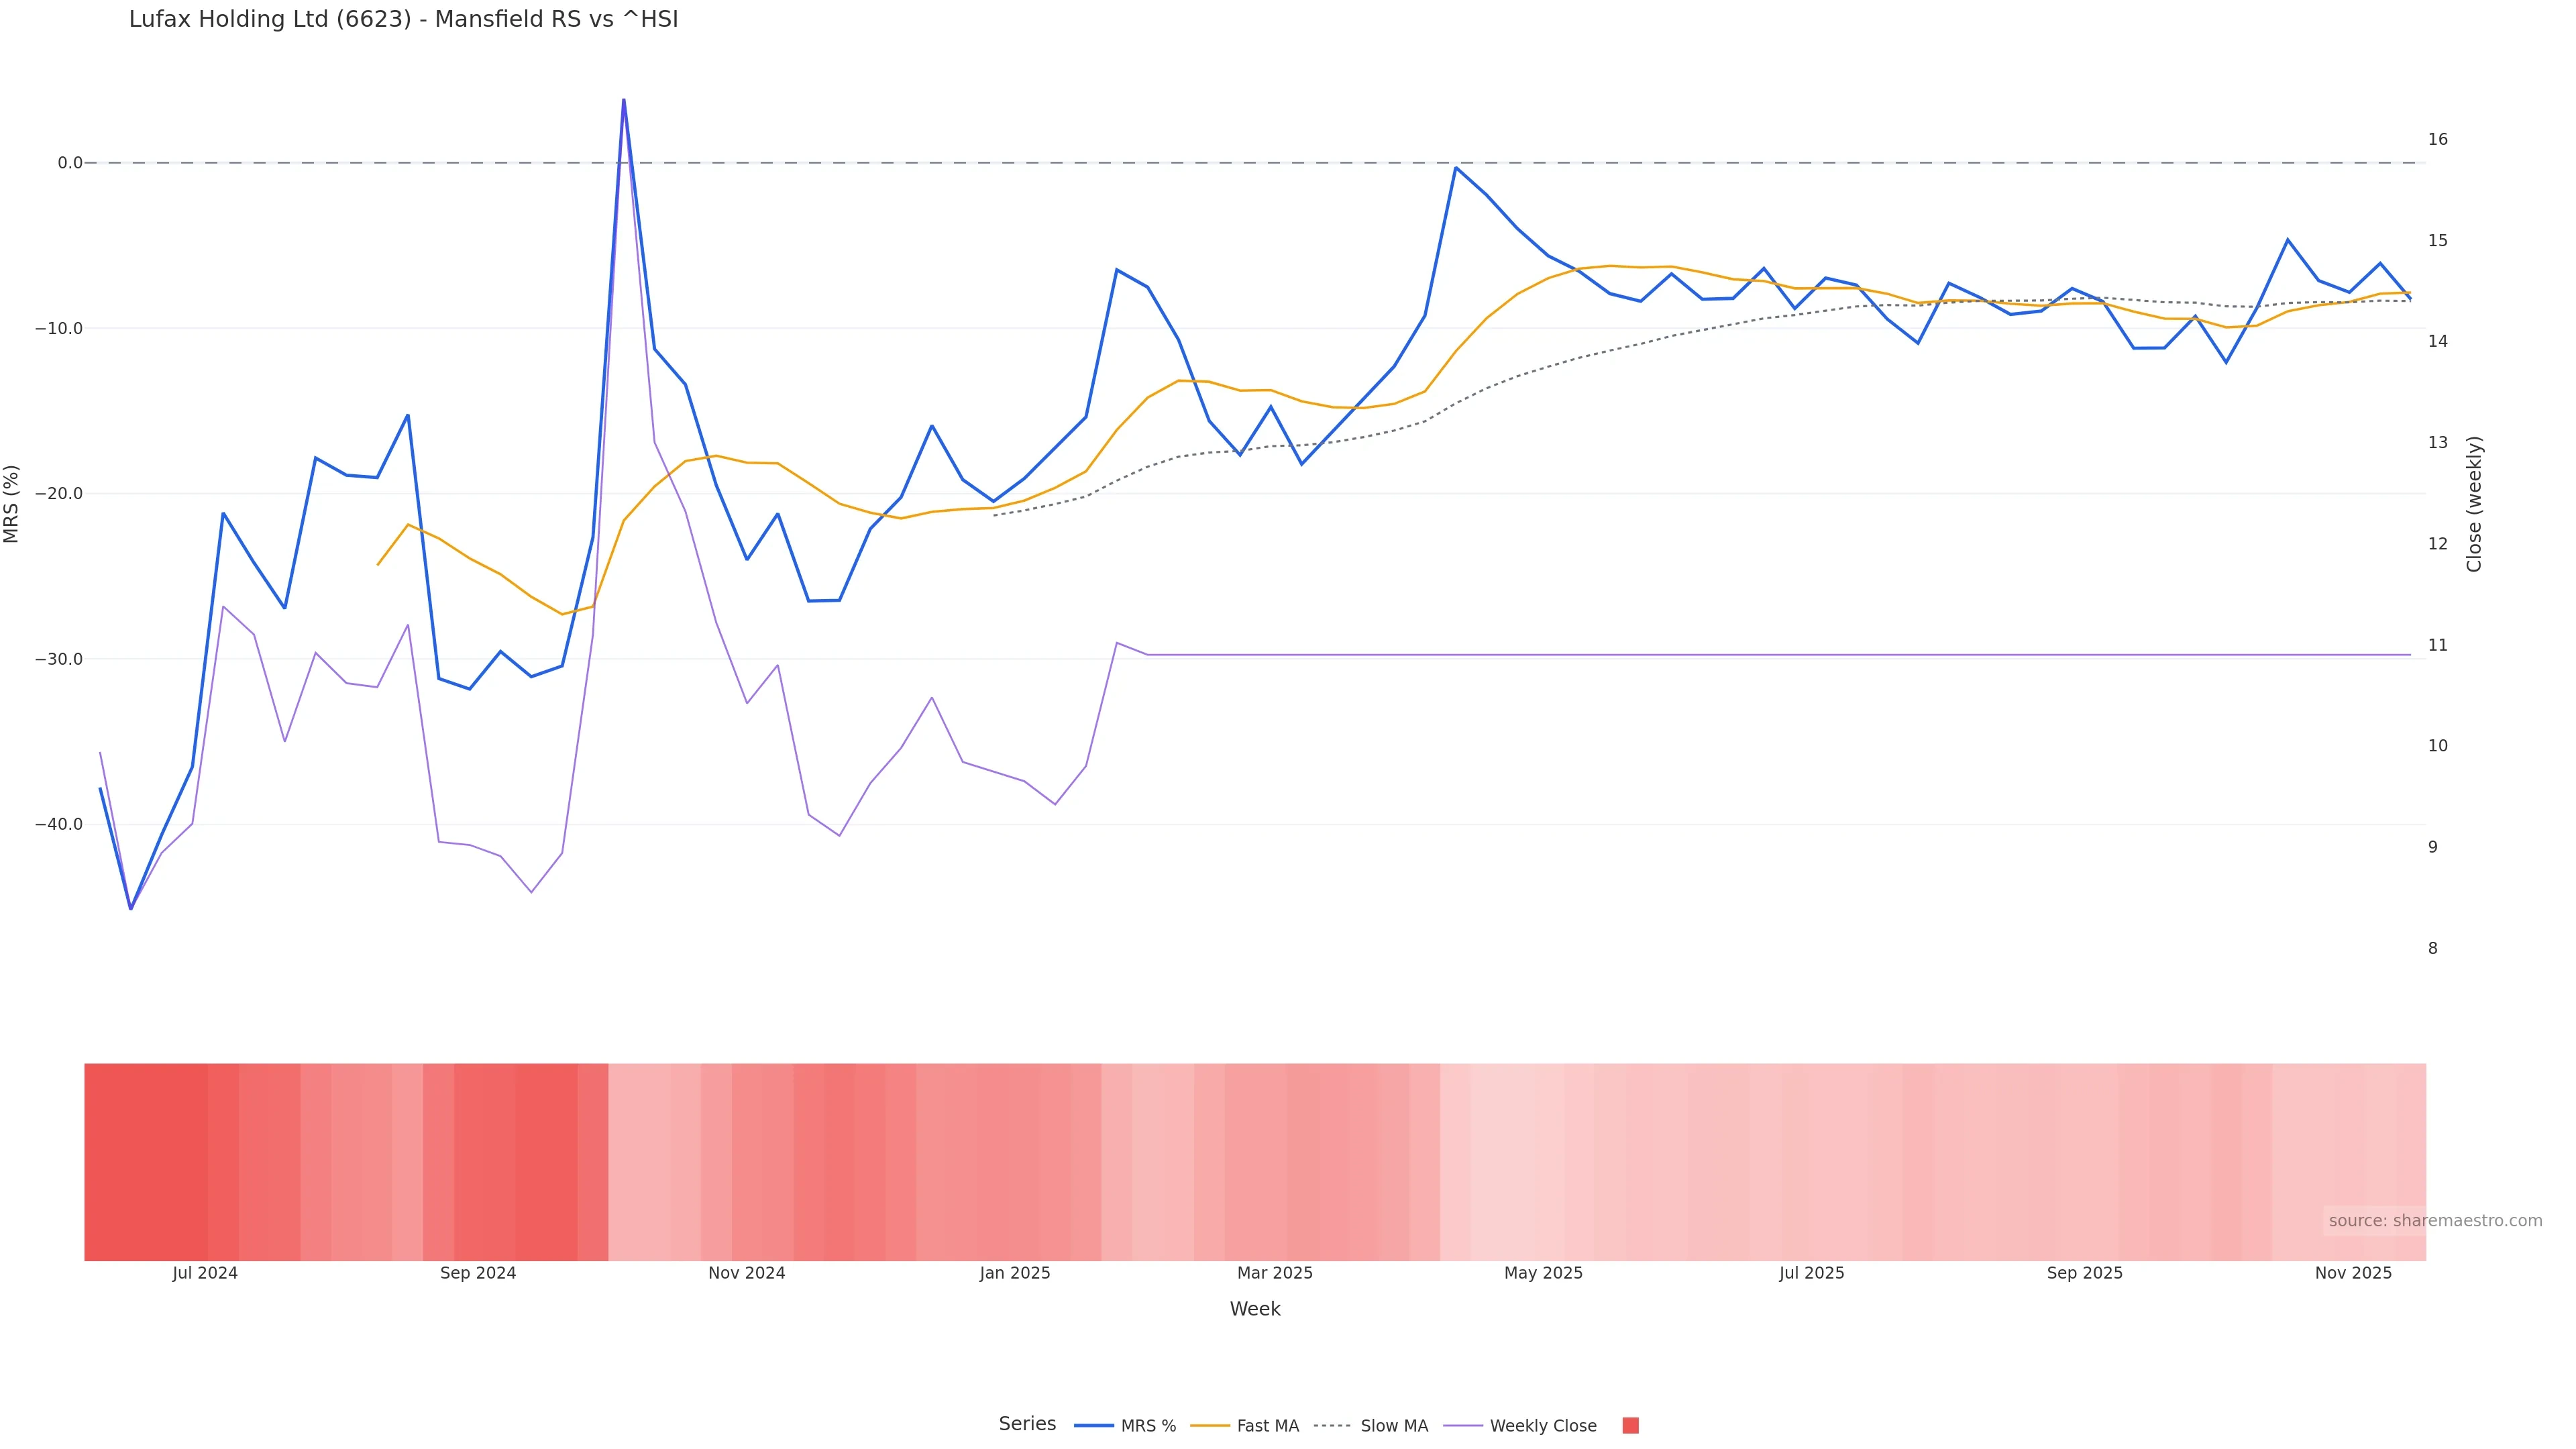Click the 'Week' x-axis title

pos(1254,1309)
